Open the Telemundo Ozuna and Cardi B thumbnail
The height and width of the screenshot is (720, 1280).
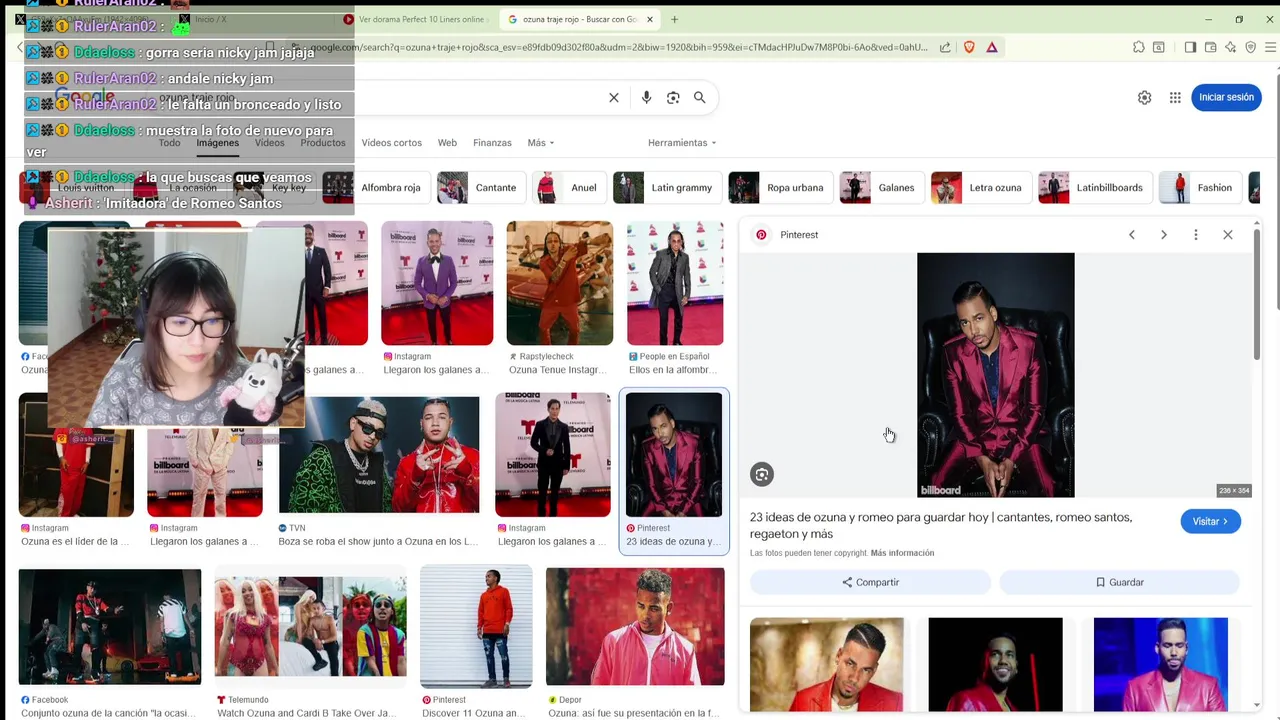coord(310,627)
